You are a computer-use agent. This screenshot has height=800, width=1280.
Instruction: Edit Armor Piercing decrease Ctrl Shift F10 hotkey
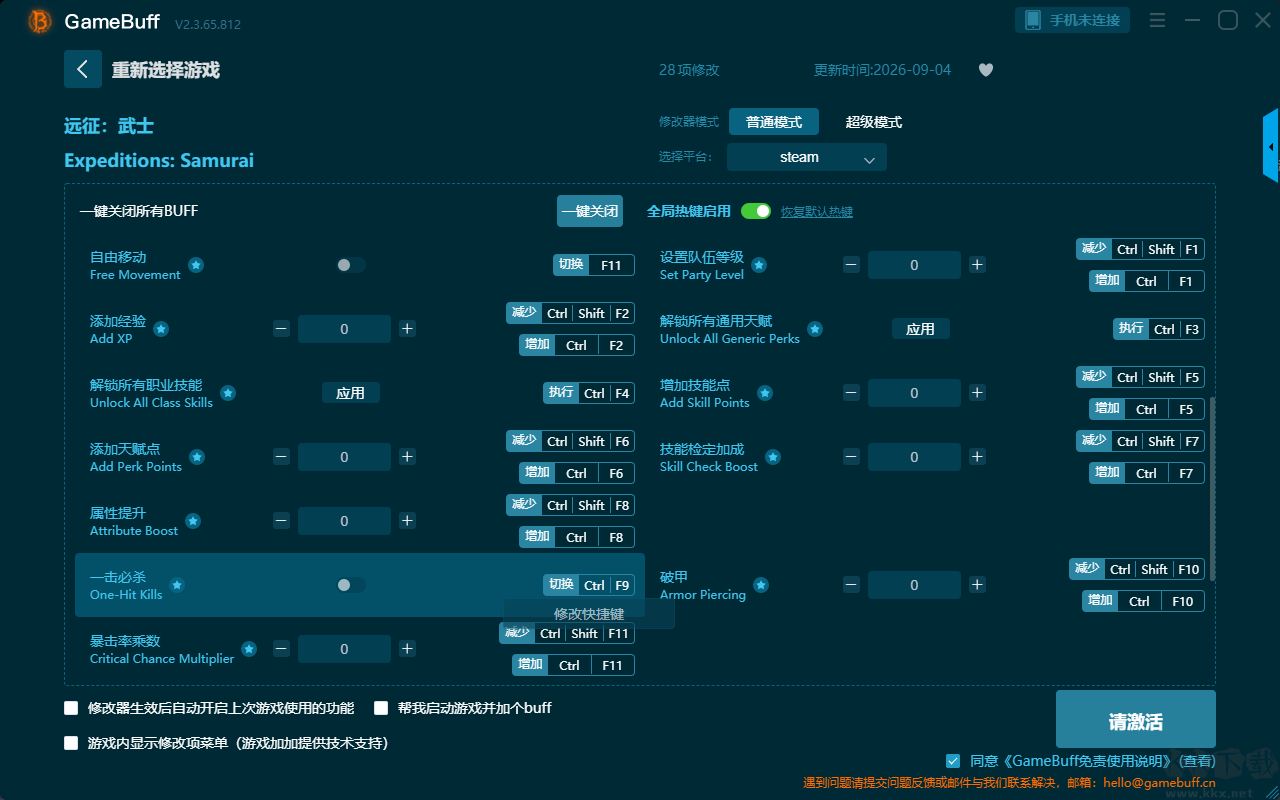click(1137, 569)
